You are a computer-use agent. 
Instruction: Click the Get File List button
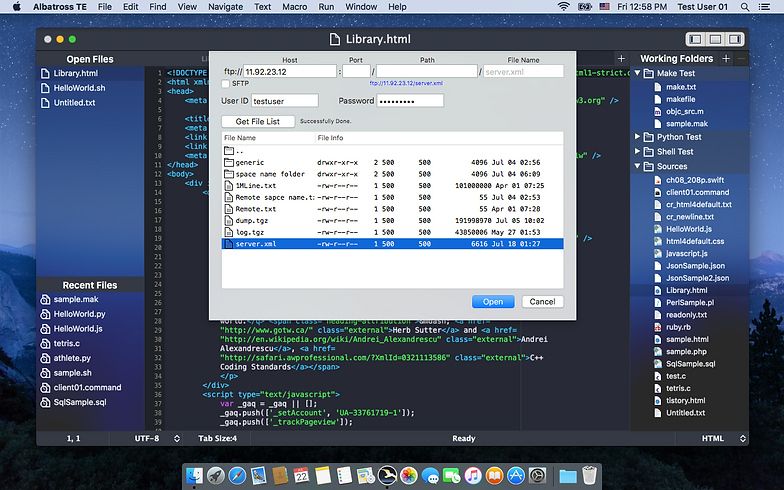[258, 122]
